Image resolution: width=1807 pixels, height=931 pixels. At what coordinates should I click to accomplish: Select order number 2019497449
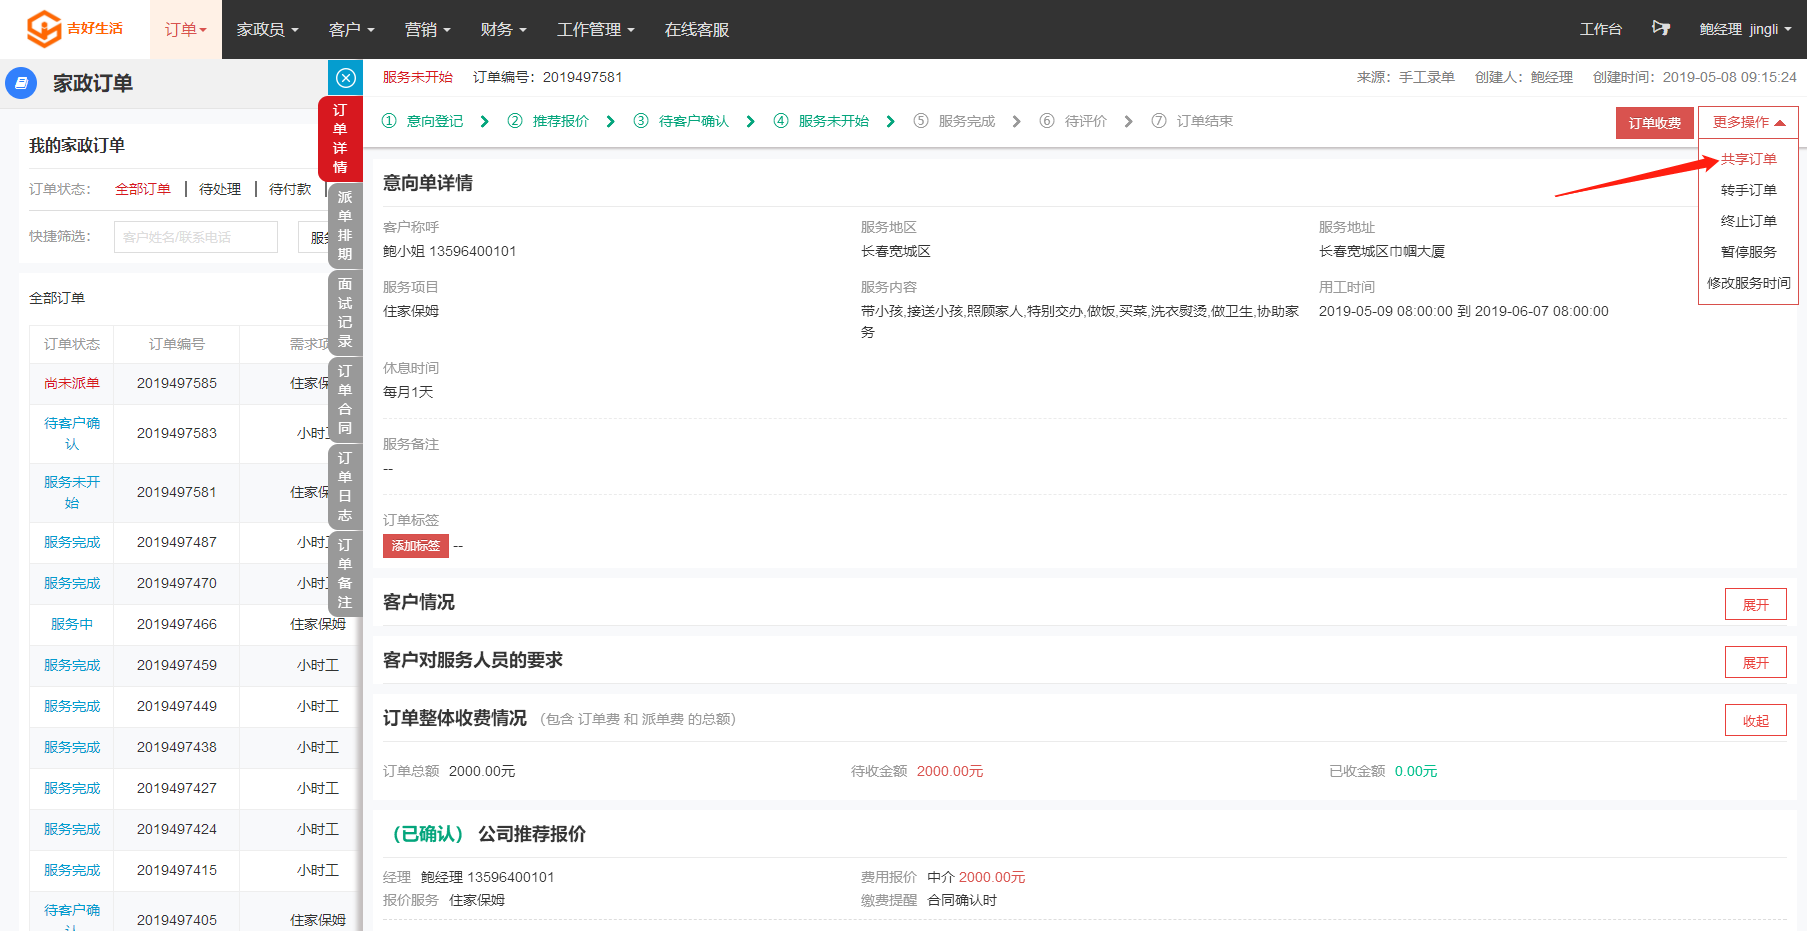pos(177,706)
